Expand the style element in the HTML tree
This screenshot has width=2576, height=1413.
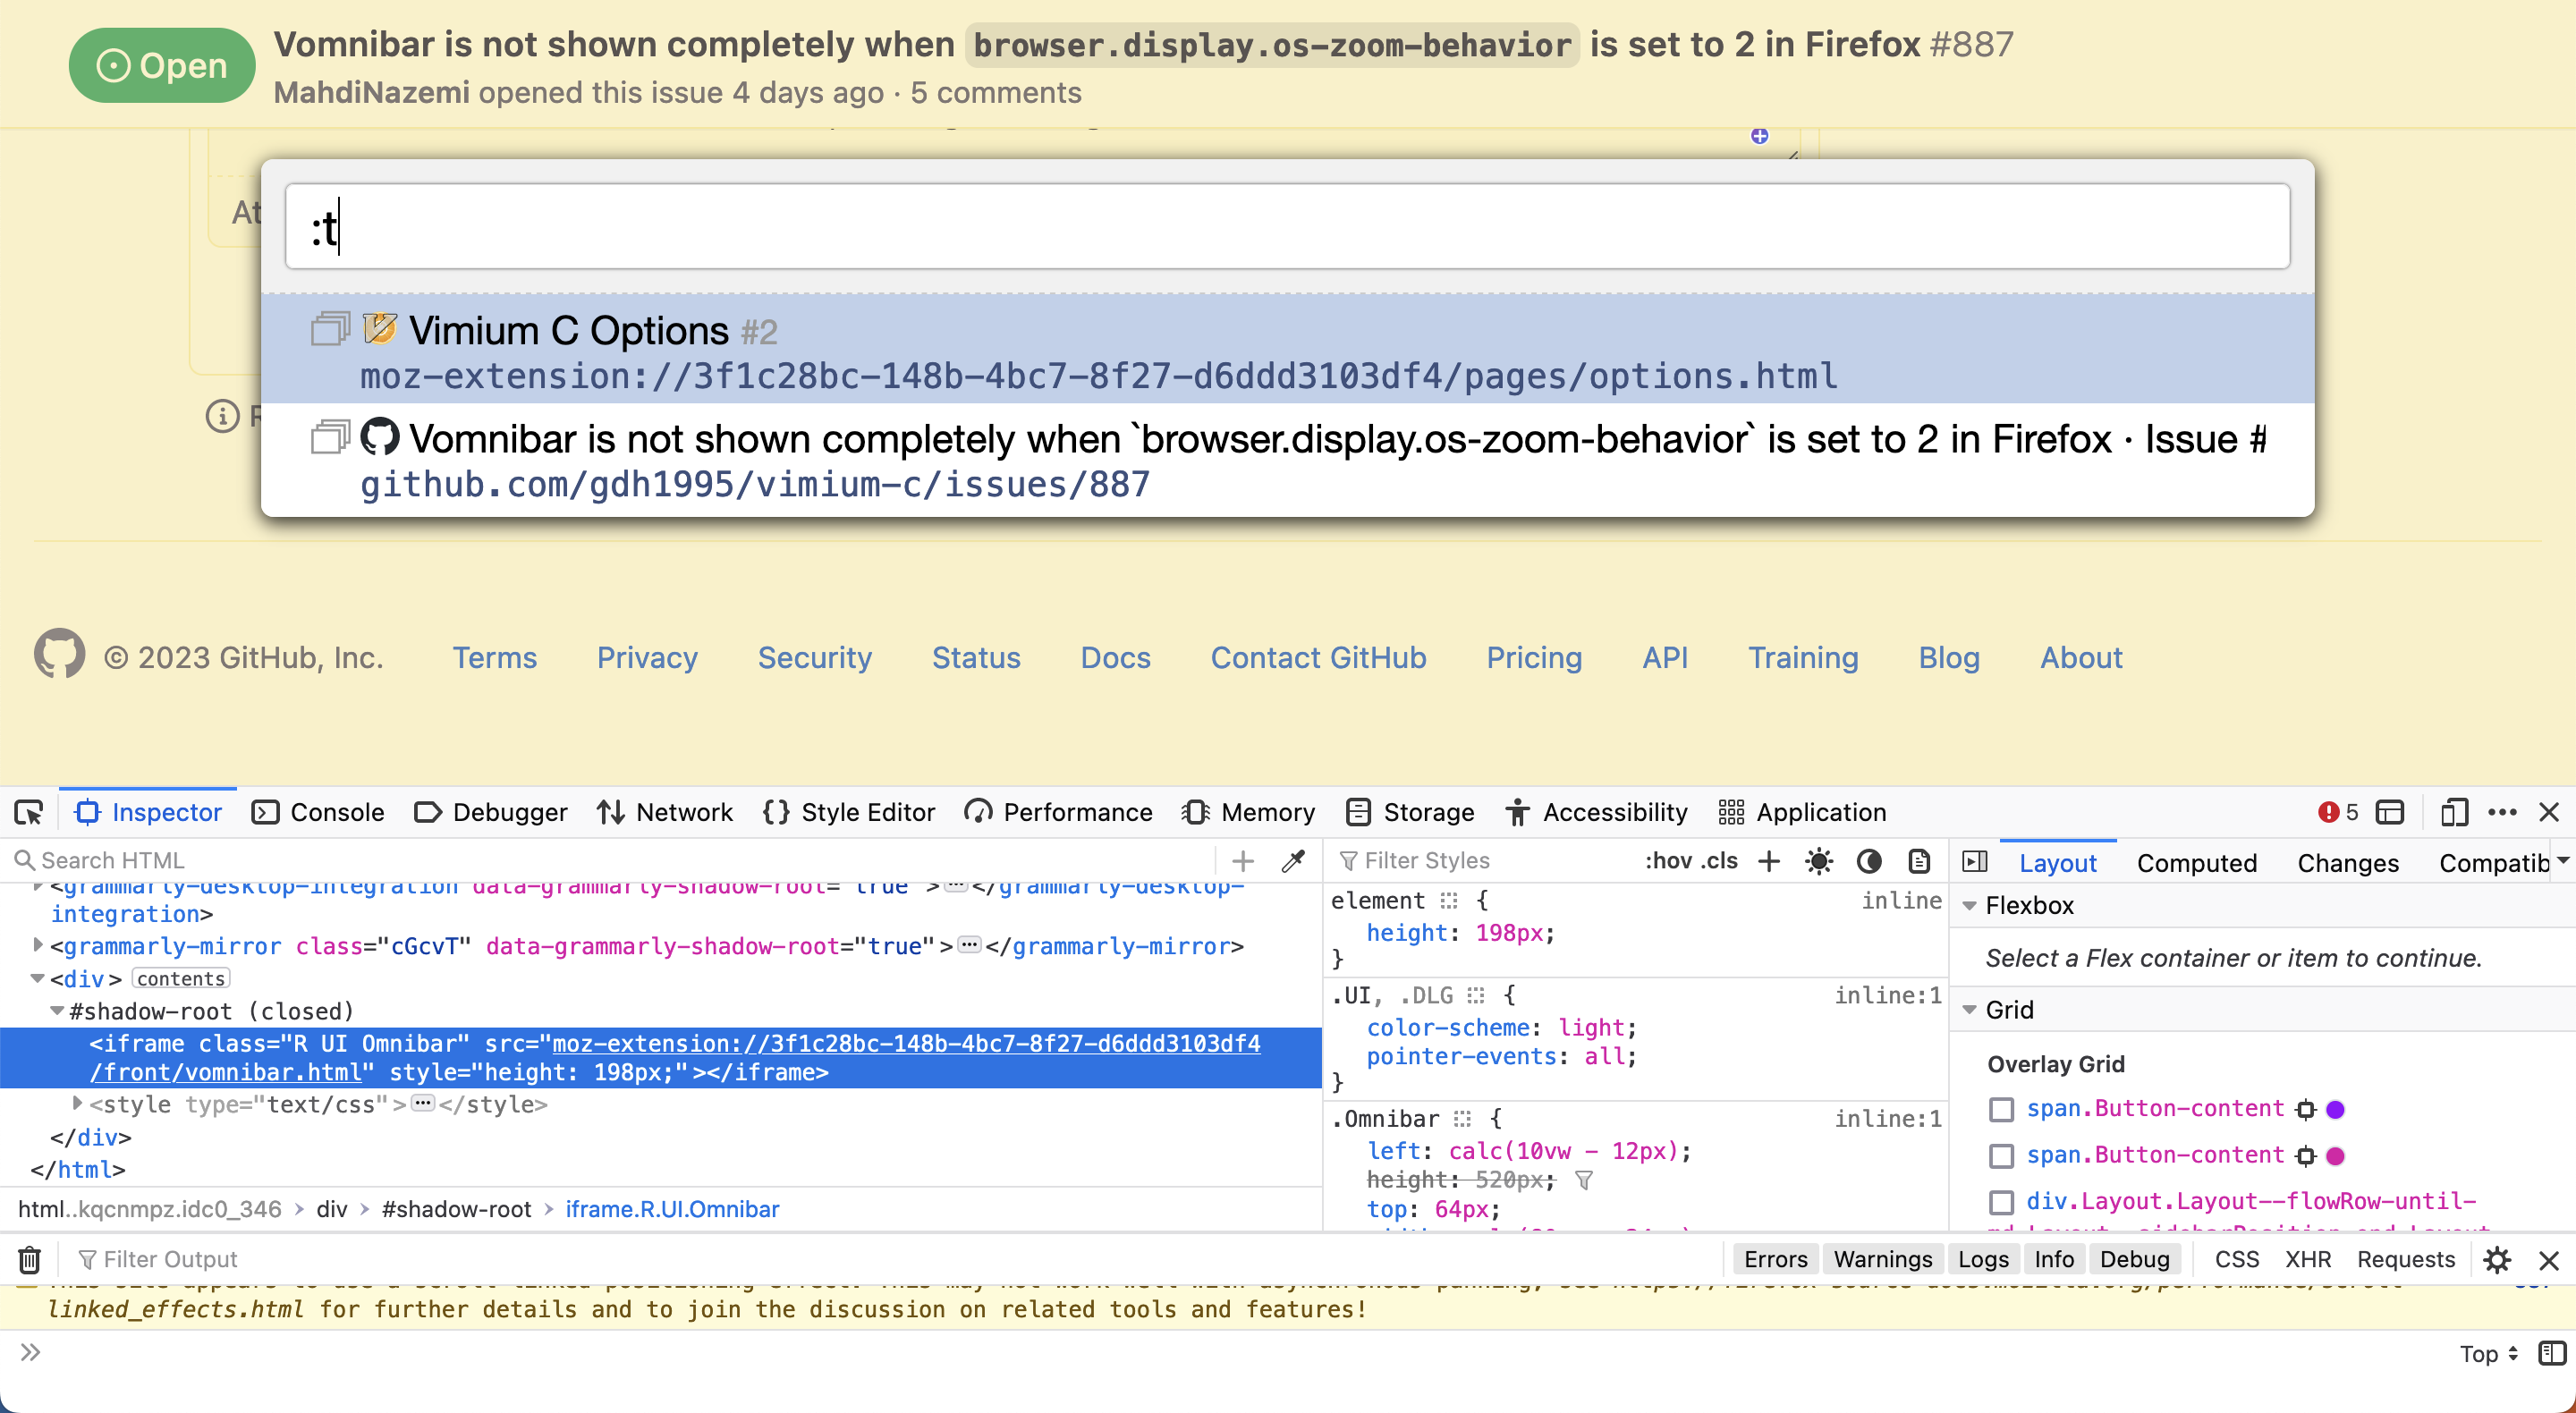[78, 1104]
